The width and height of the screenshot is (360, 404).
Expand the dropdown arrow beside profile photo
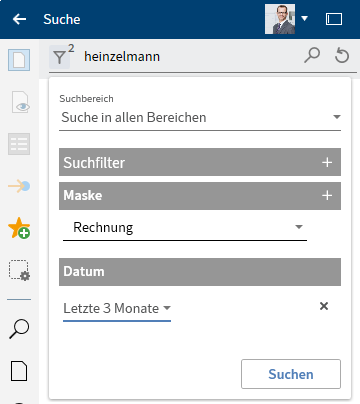[304, 19]
